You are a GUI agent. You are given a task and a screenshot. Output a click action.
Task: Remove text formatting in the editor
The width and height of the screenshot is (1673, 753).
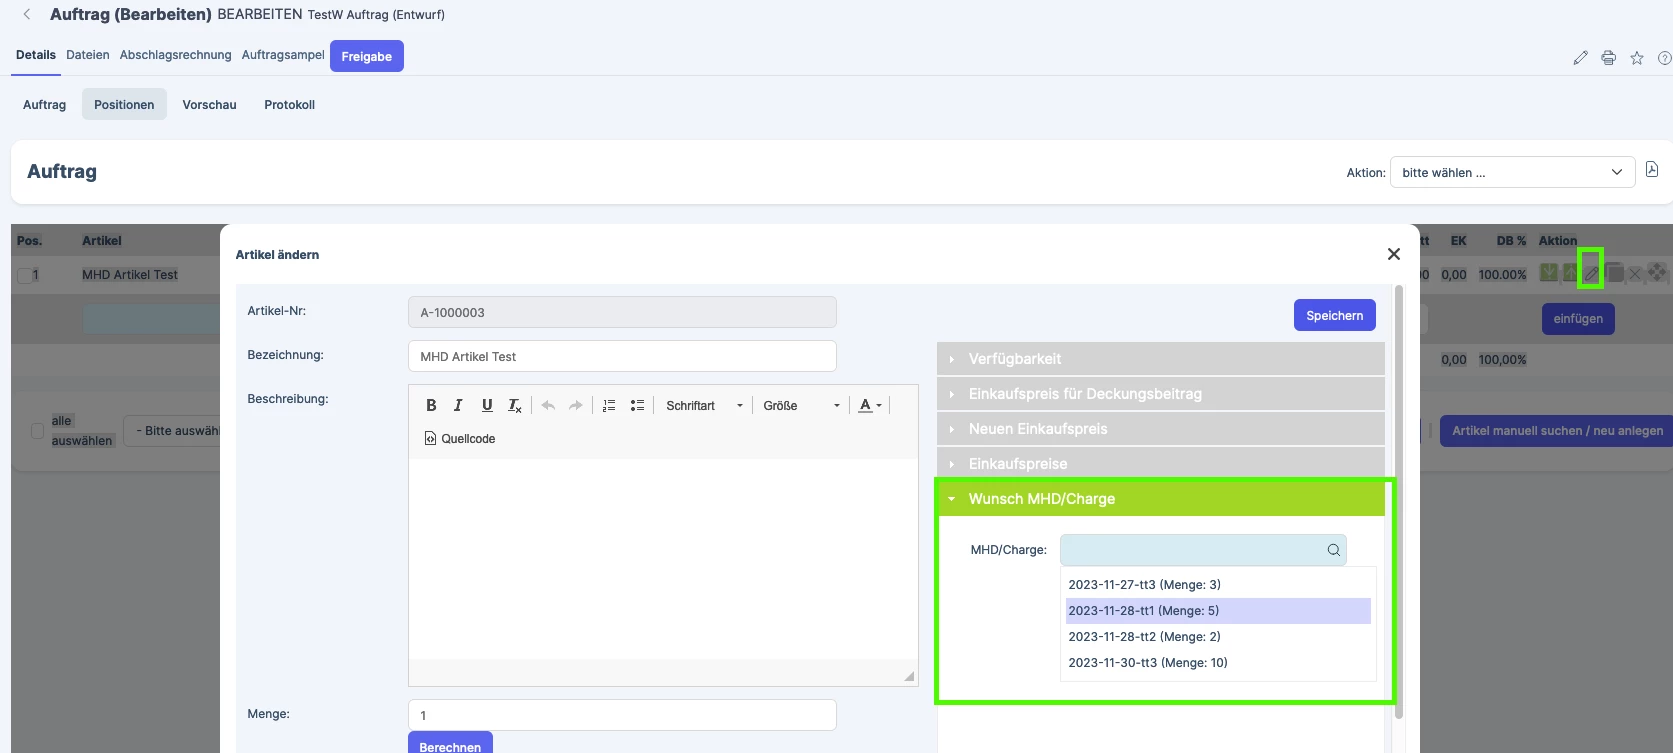point(515,405)
